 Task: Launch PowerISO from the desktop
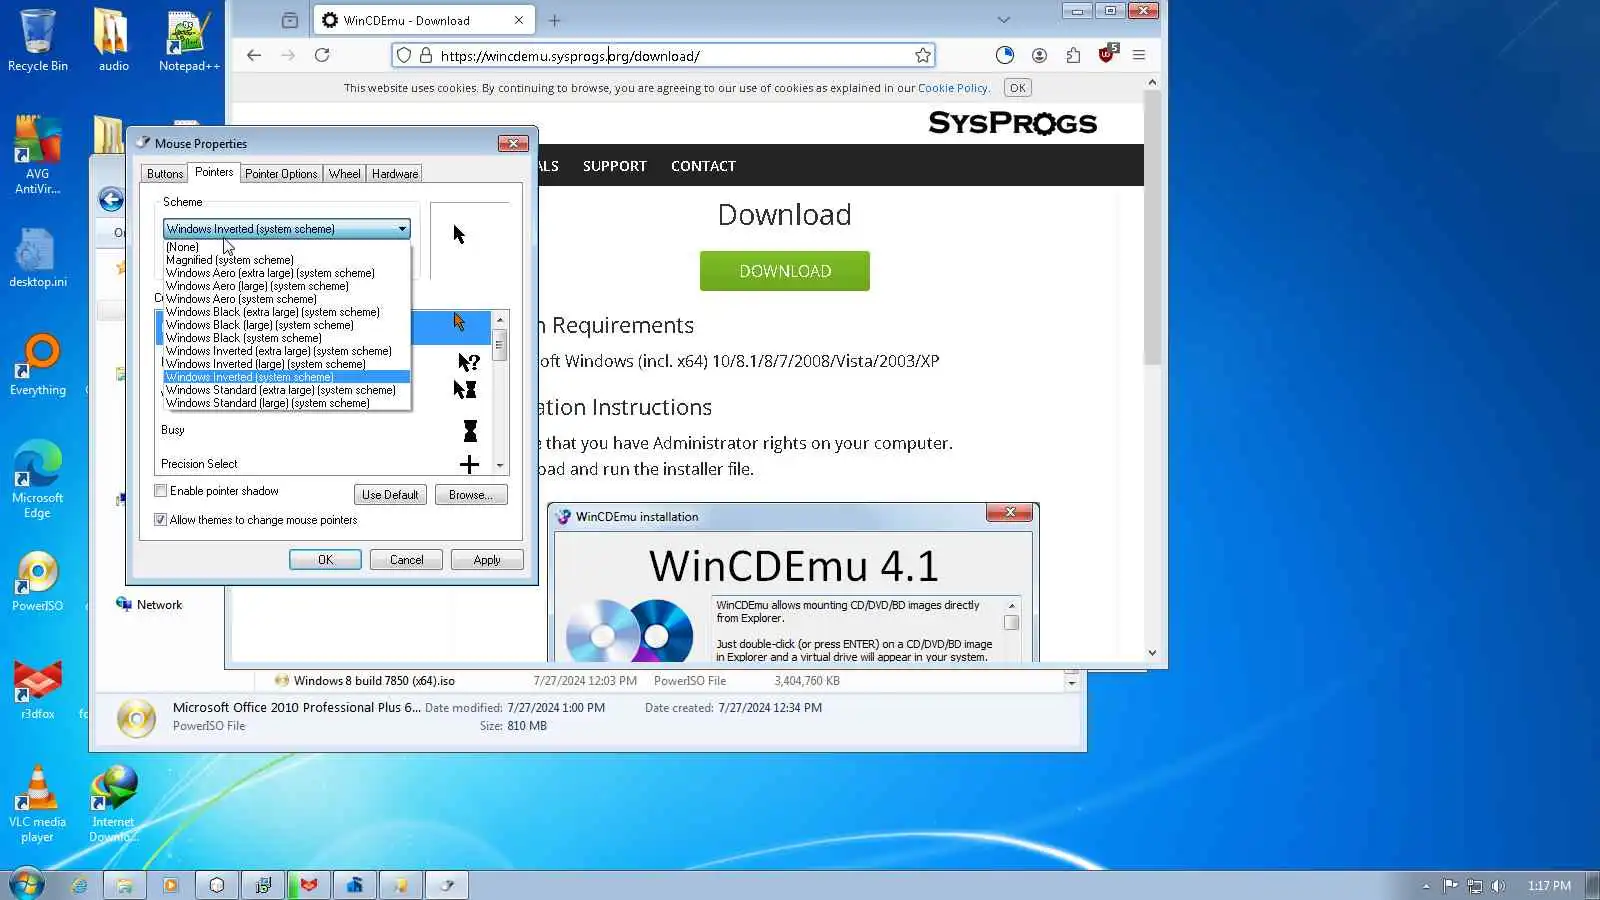(x=37, y=581)
